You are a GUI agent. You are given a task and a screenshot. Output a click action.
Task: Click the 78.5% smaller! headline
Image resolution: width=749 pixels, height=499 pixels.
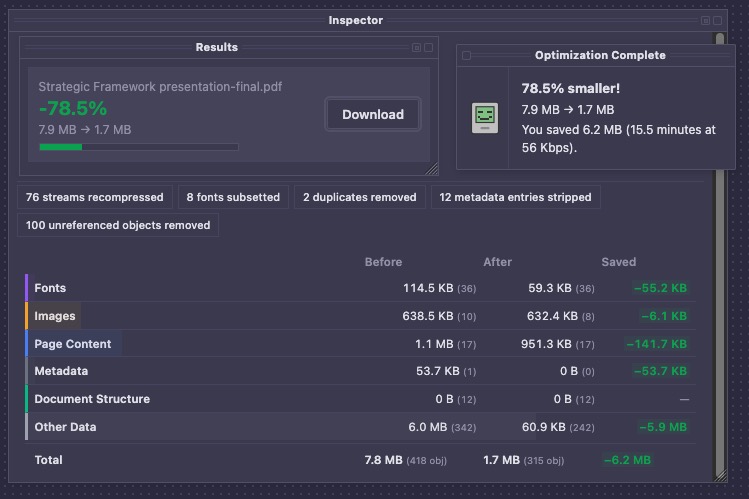tap(570, 88)
